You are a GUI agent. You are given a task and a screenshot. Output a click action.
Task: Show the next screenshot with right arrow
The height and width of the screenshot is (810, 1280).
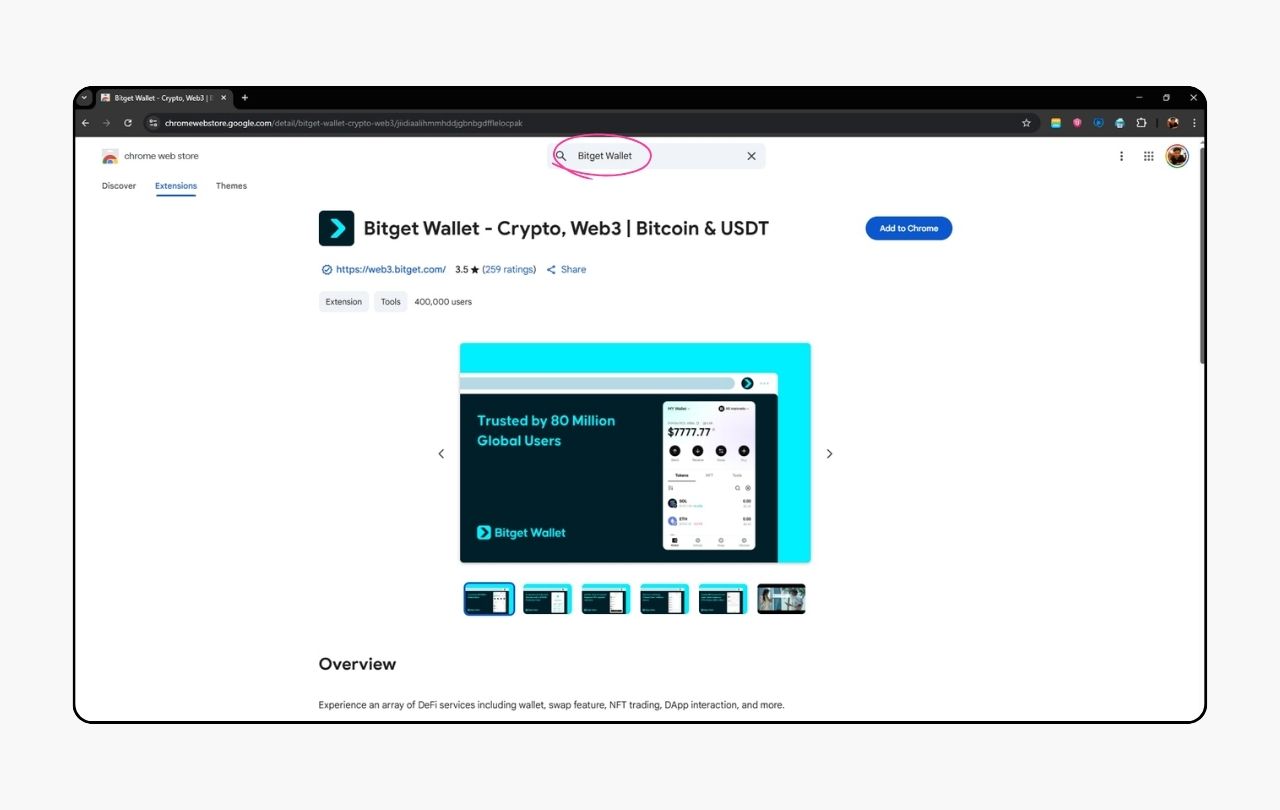point(829,454)
